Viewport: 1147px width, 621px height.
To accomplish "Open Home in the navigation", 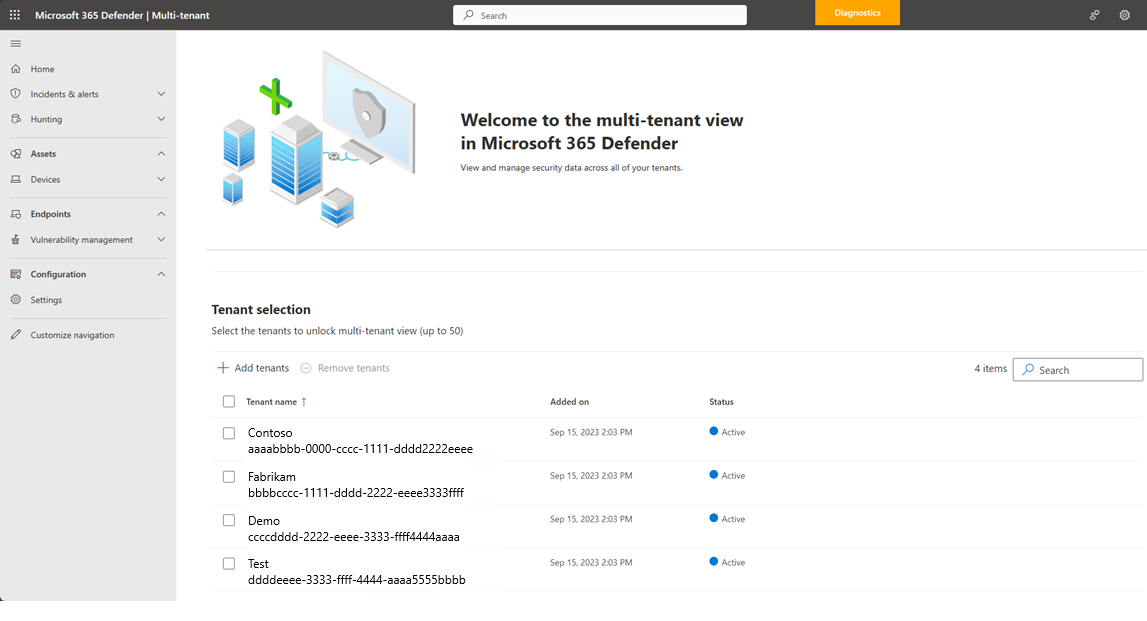I will click(42, 69).
